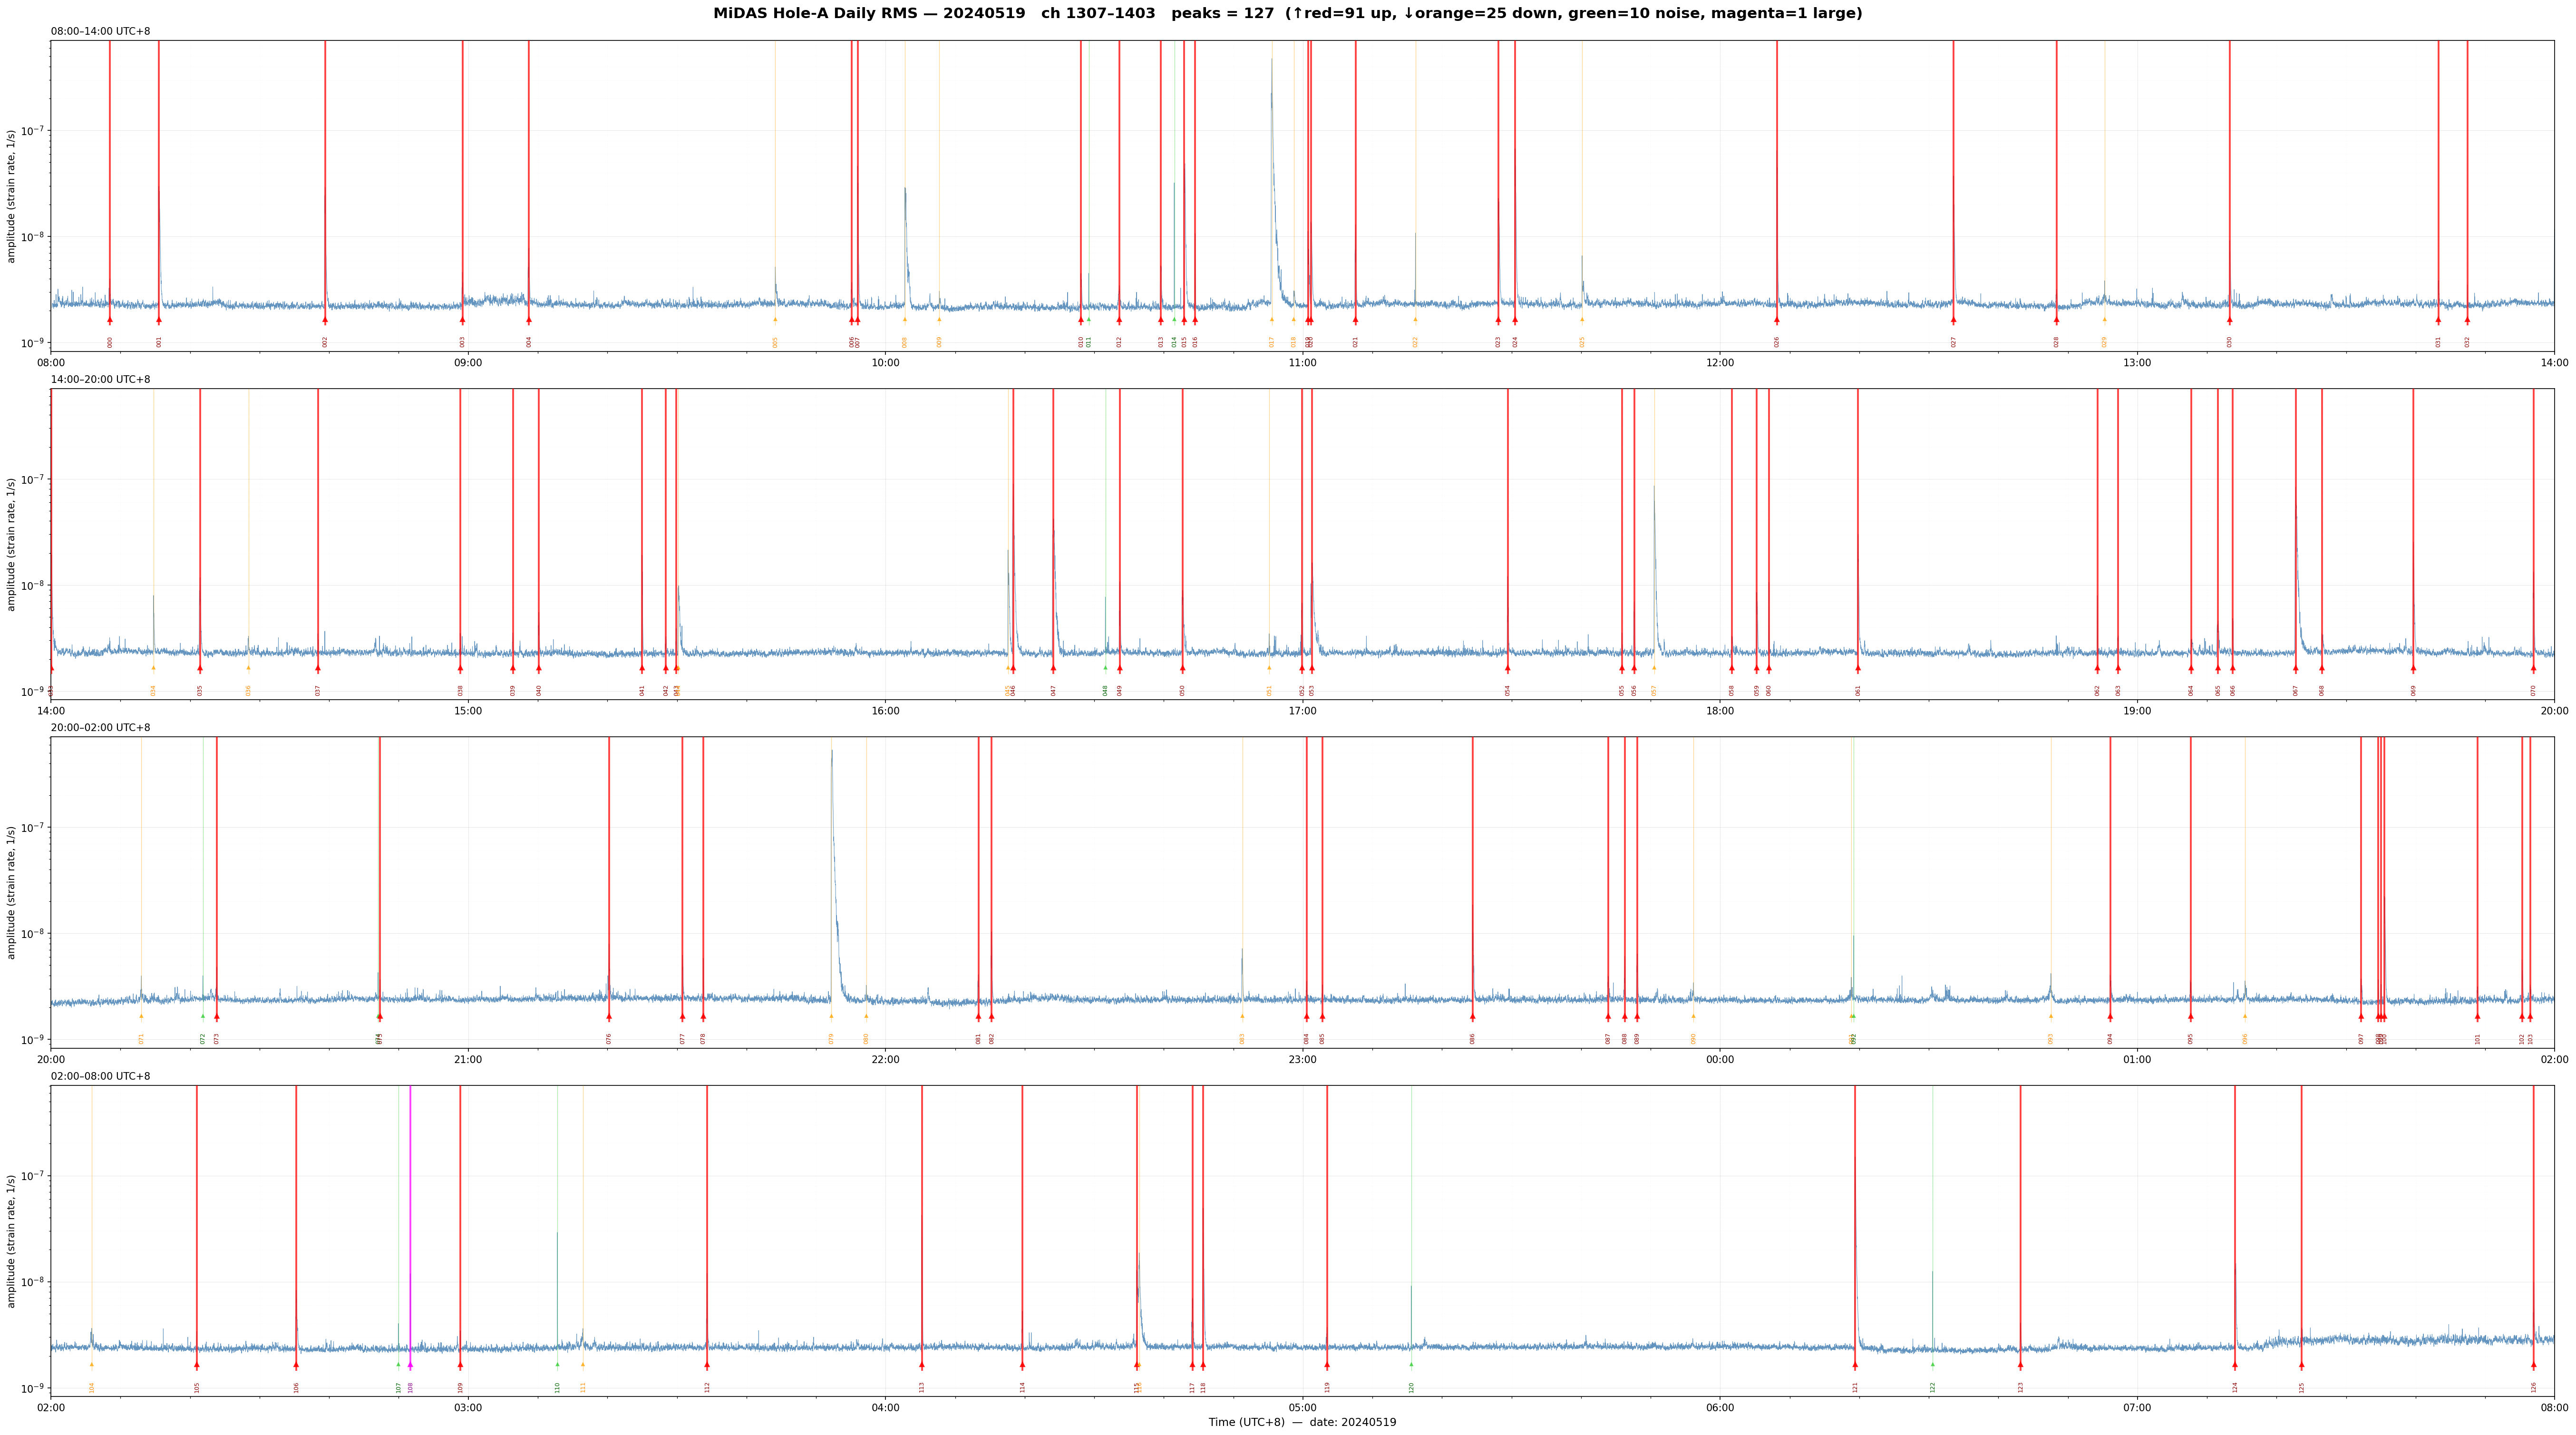This screenshot has height=1435, width=2576.
Task: Select the red peak label 000
Action: (x=110, y=342)
